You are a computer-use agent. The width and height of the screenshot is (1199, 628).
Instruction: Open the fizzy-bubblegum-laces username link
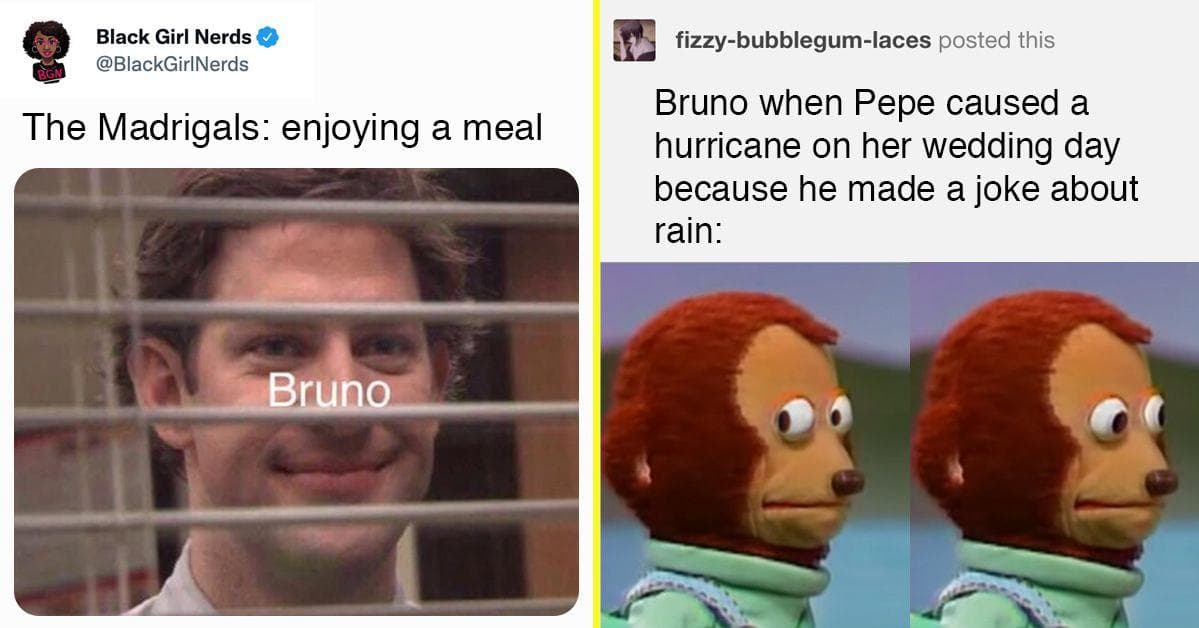tap(803, 41)
